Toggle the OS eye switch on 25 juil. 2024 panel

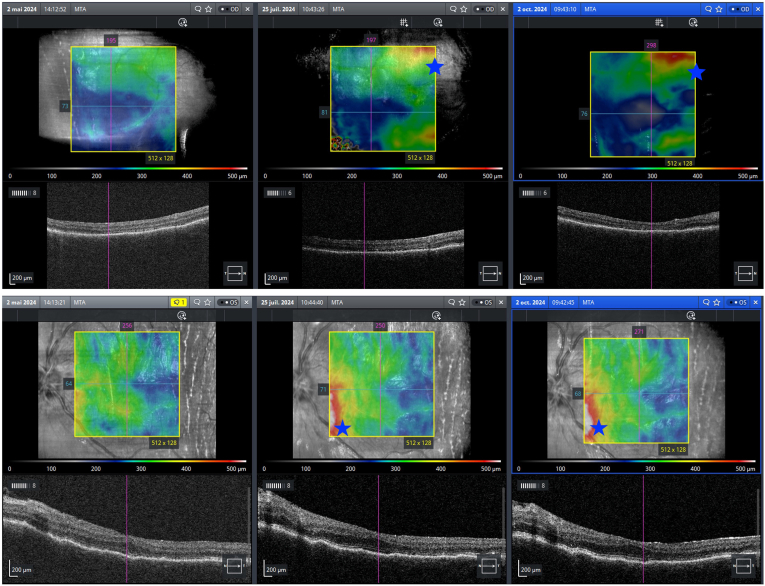(x=483, y=303)
